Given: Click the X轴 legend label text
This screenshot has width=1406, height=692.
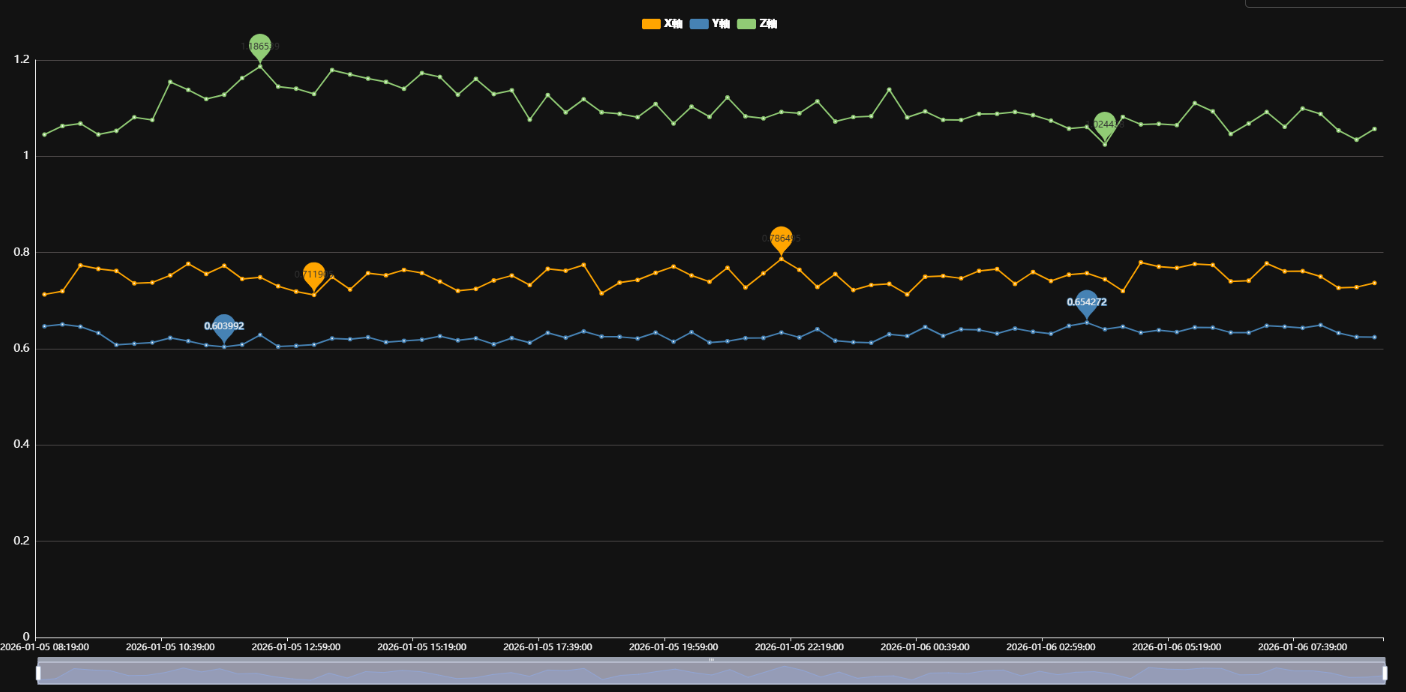Looking at the screenshot, I should (673, 24).
